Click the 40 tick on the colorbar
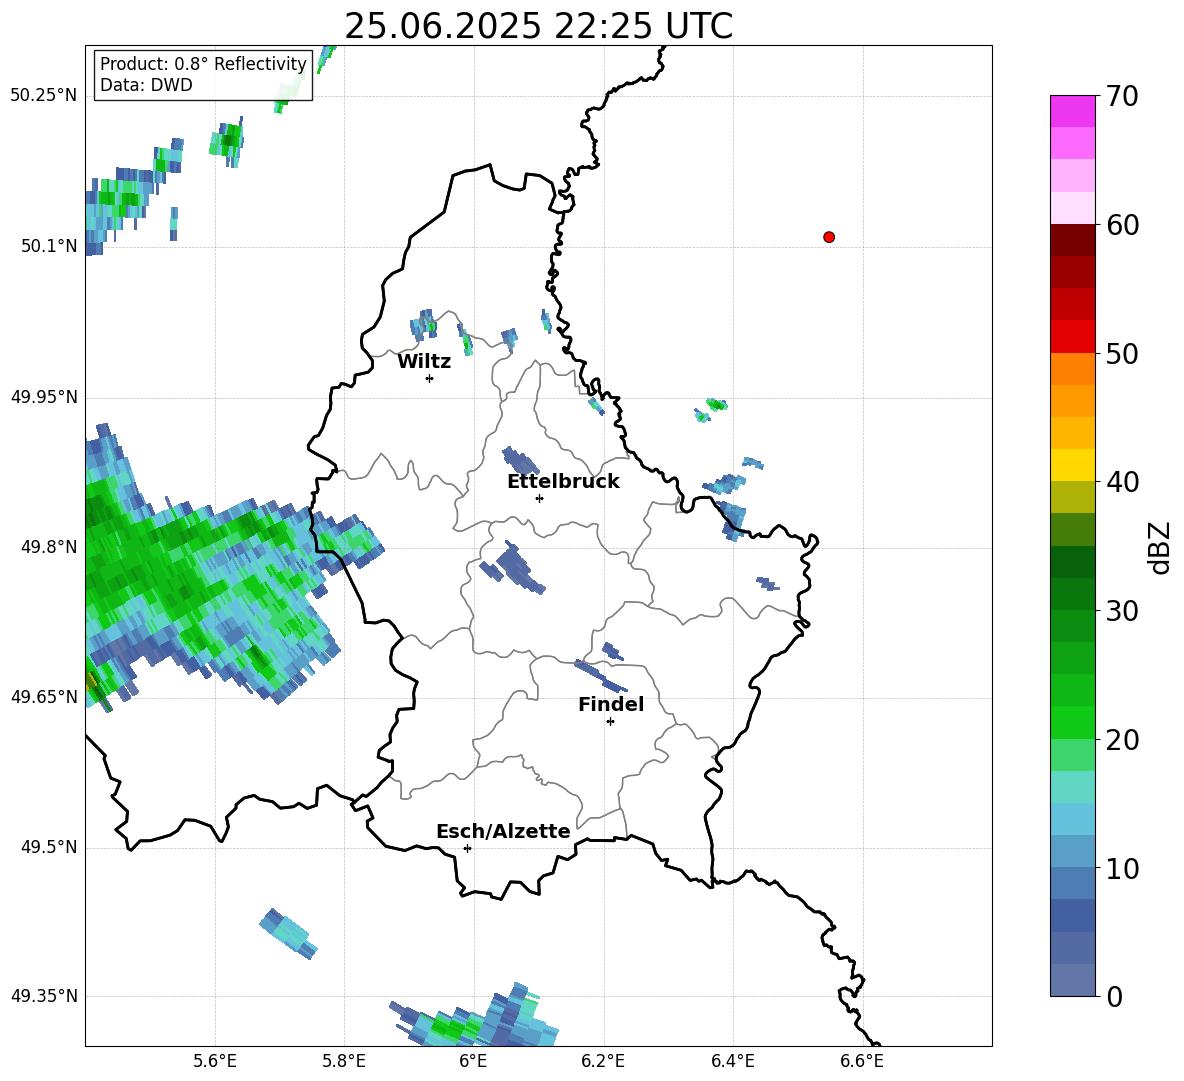 [1121, 482]
